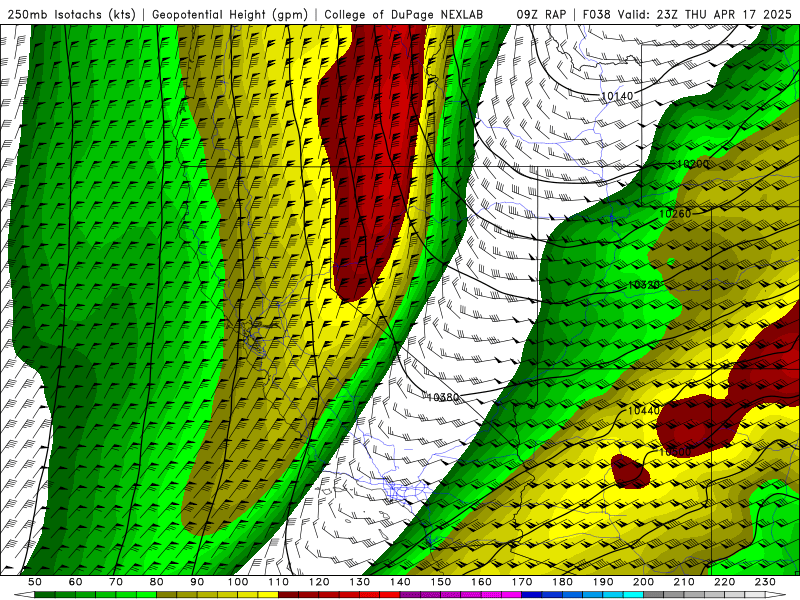Click the 10440 height contour label
The height and width of the screenshot is (600, 800).
tap(643, 410)
